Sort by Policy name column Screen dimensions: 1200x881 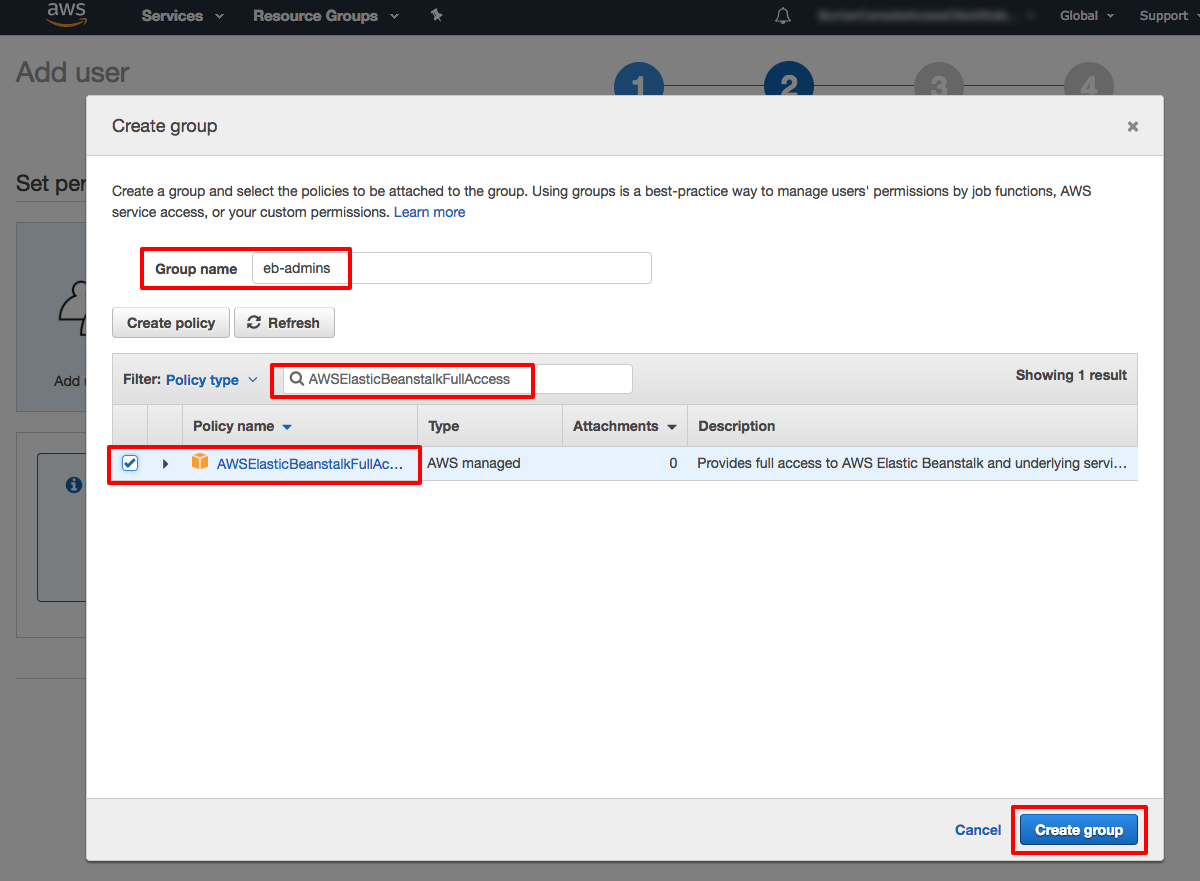pos(242,426)
